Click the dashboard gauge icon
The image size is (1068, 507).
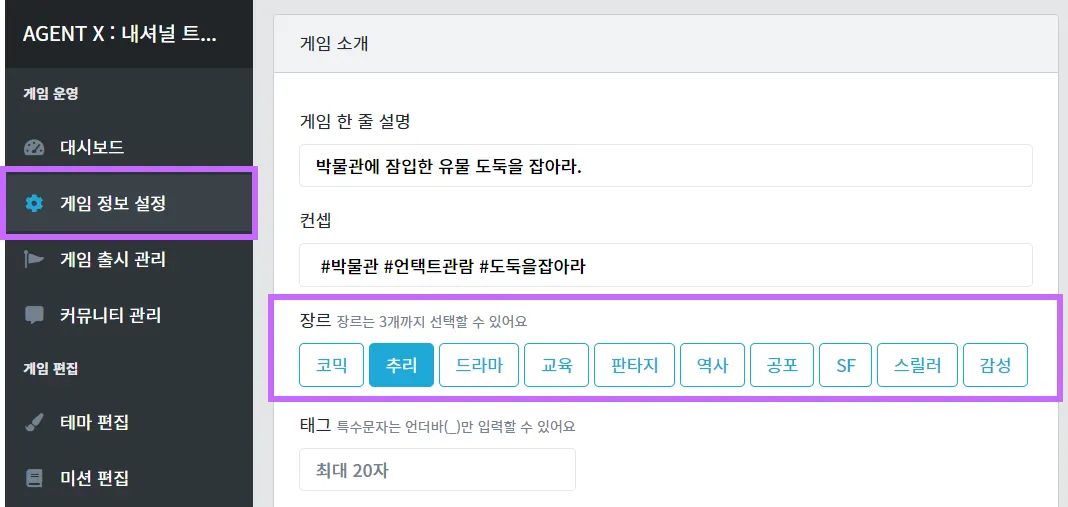point(34,148)
